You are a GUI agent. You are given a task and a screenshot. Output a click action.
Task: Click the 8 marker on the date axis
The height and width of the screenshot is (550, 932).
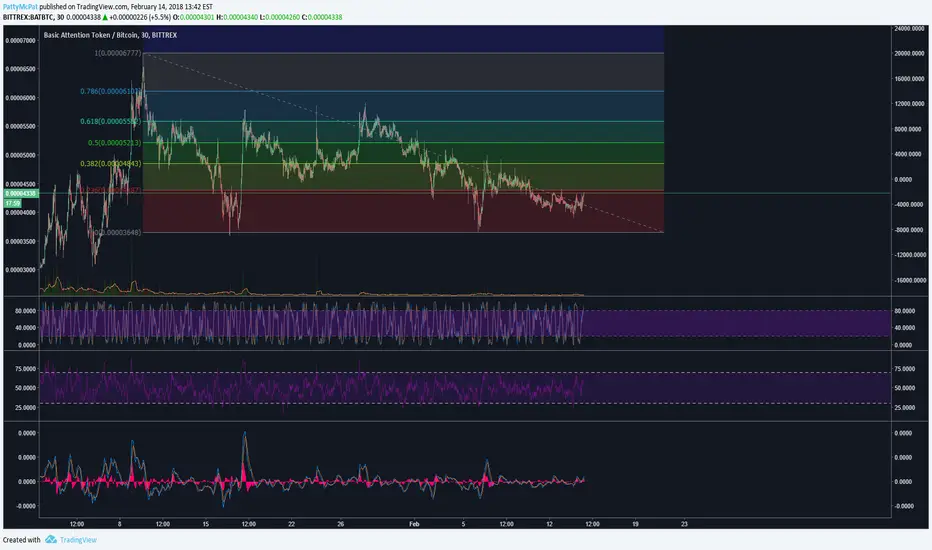click(119, 524)
